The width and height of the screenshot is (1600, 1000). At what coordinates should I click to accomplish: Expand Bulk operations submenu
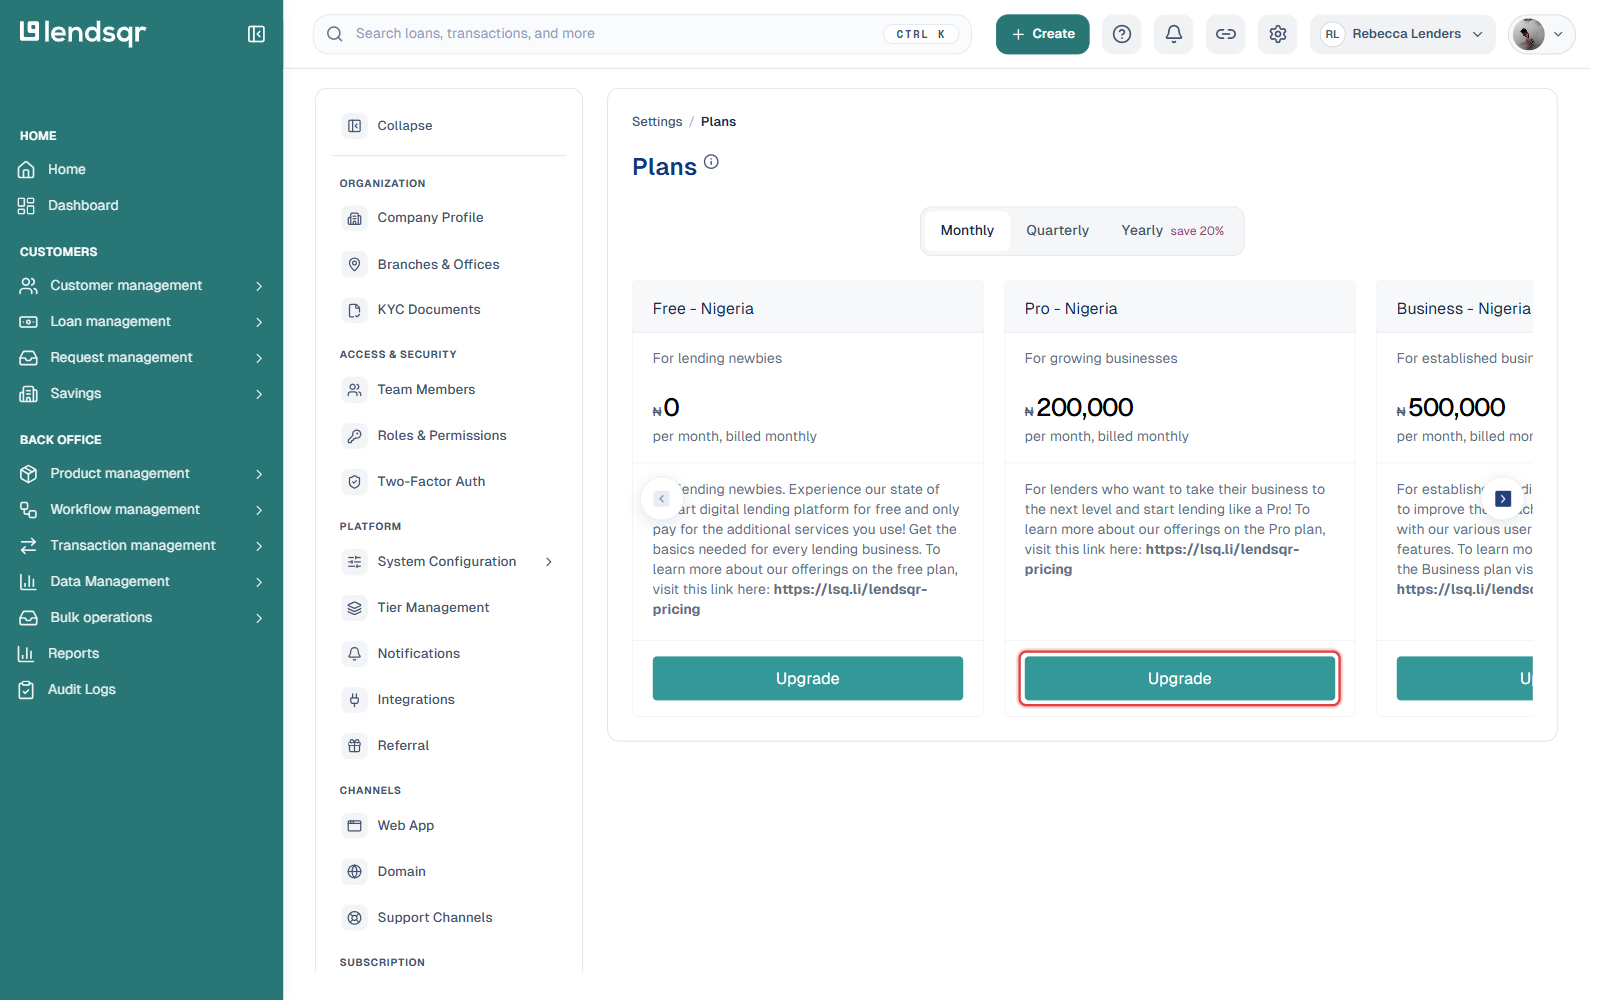259,618
